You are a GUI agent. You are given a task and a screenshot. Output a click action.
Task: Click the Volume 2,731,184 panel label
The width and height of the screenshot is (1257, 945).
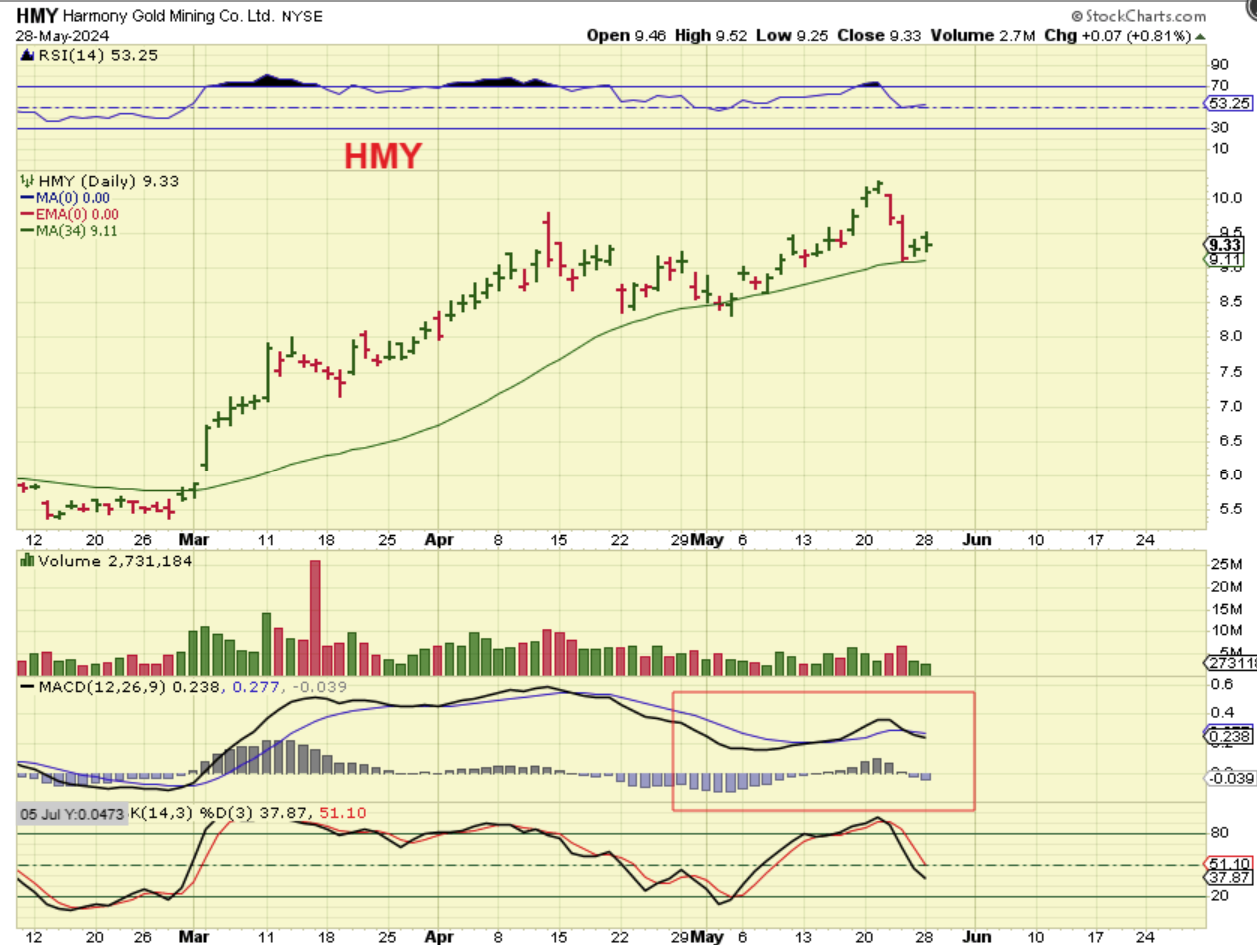tap(115, 561)
